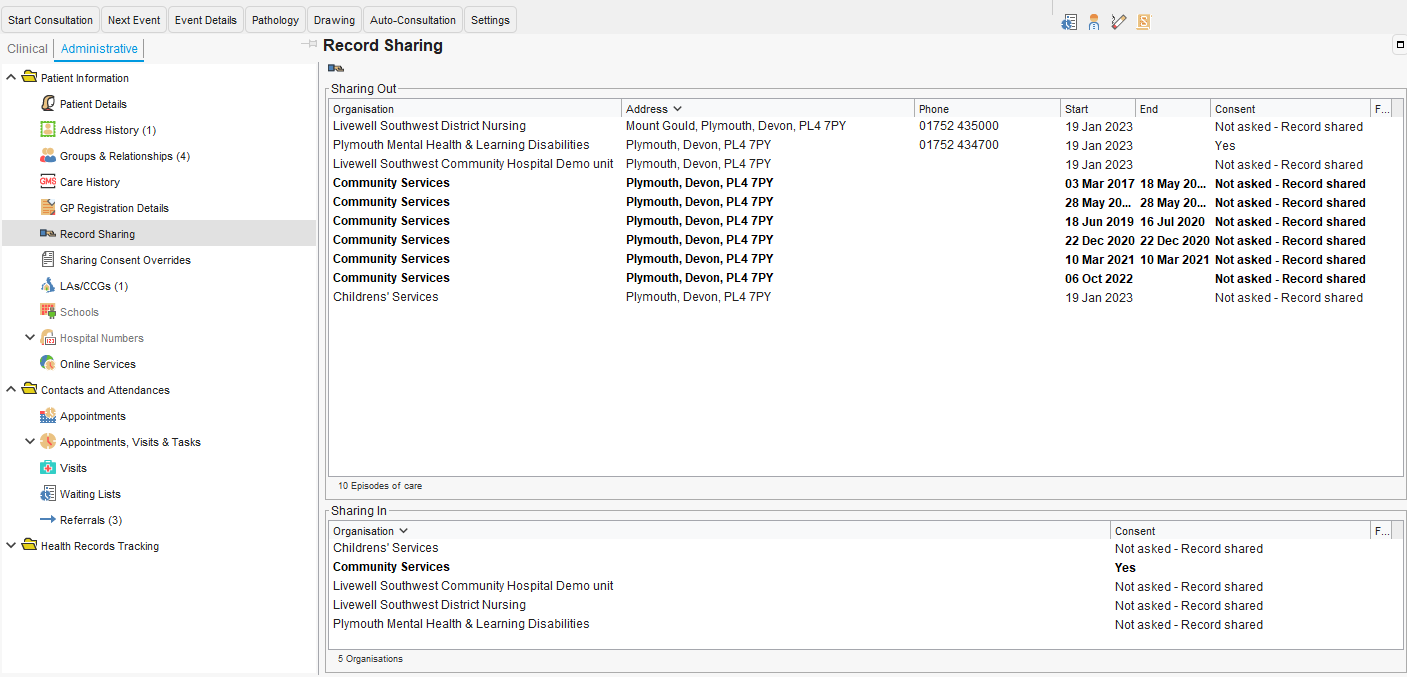Click the Online Services globe icon
The image size is (1407, 677).
click(x=48, y=364)
